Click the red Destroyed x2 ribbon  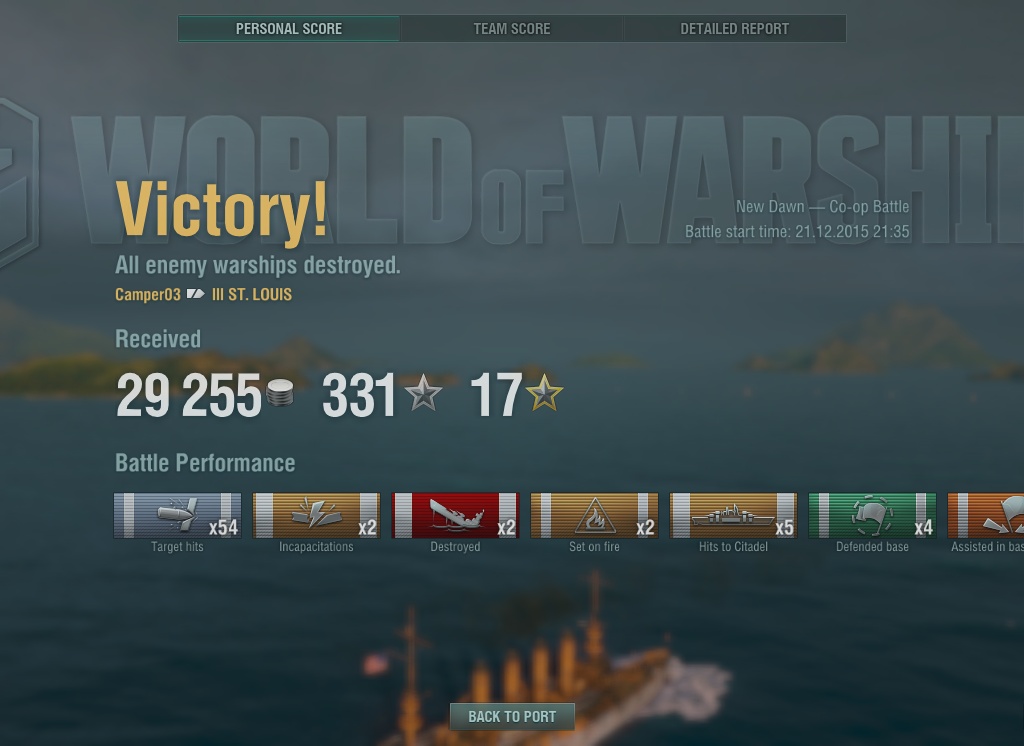click(455, 516)
